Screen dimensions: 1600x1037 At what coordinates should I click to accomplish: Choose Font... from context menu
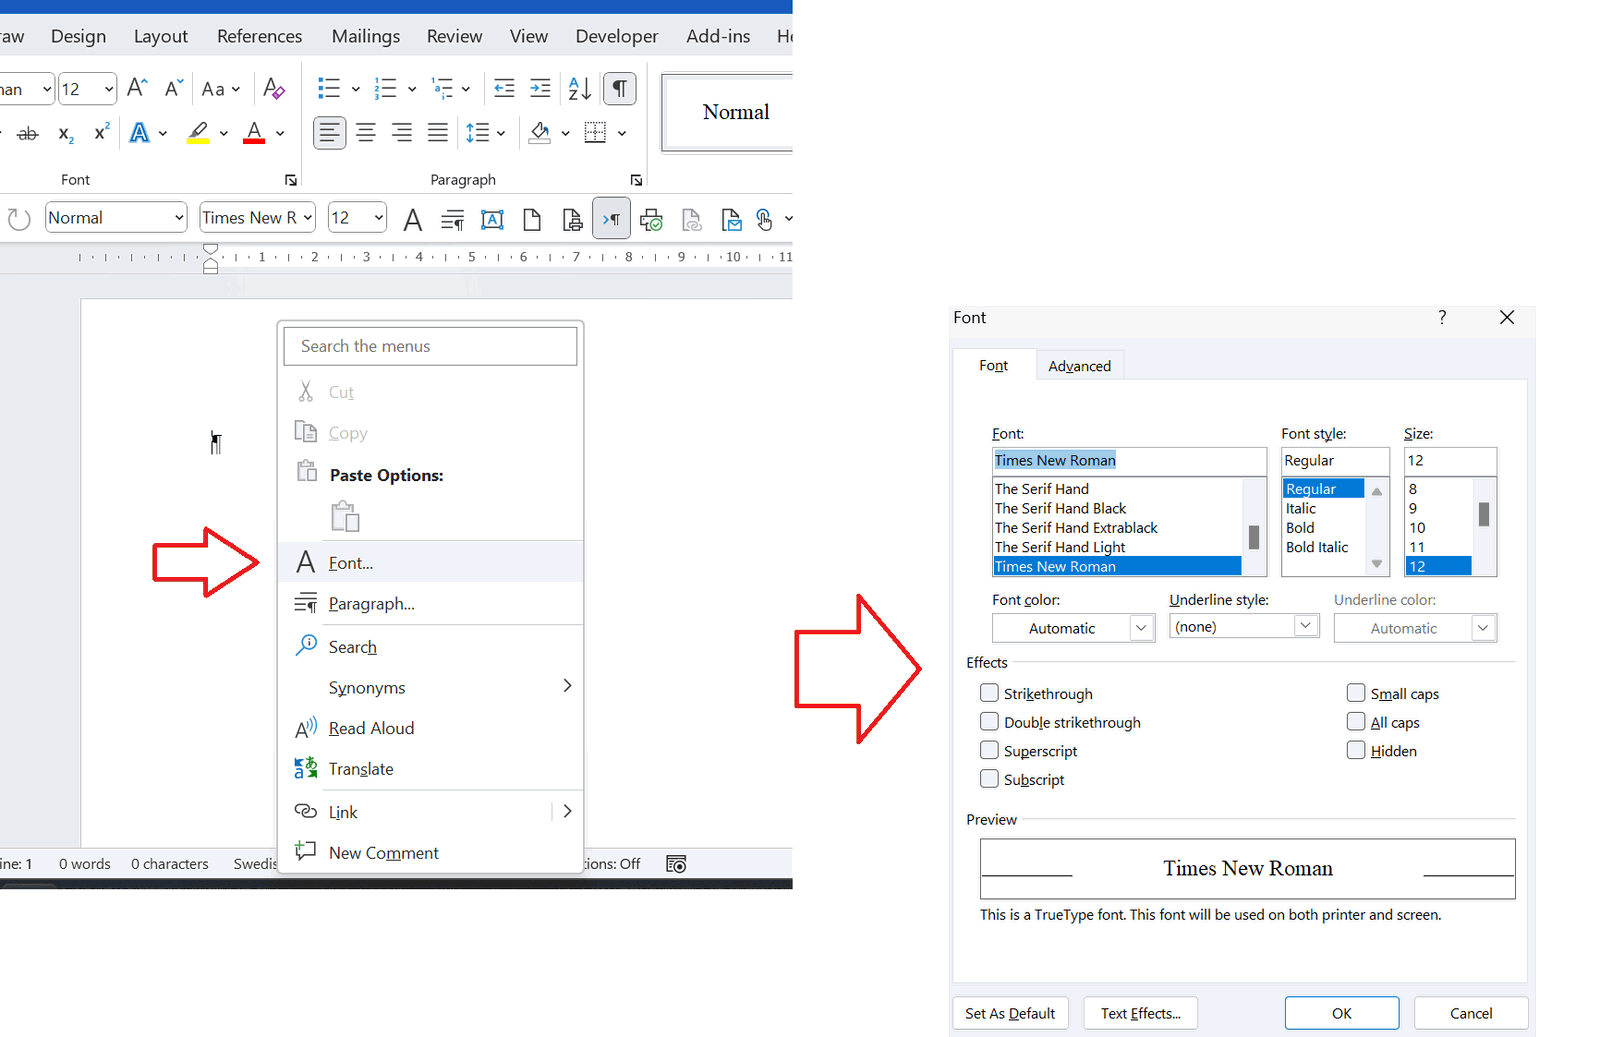(432, 562)
